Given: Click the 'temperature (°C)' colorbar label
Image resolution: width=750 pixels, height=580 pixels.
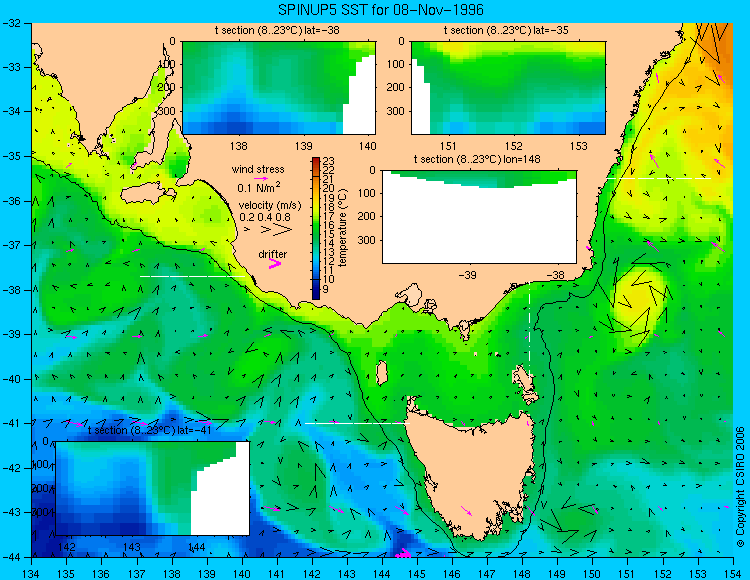Looking at the screenshot, I should (342, 228).
